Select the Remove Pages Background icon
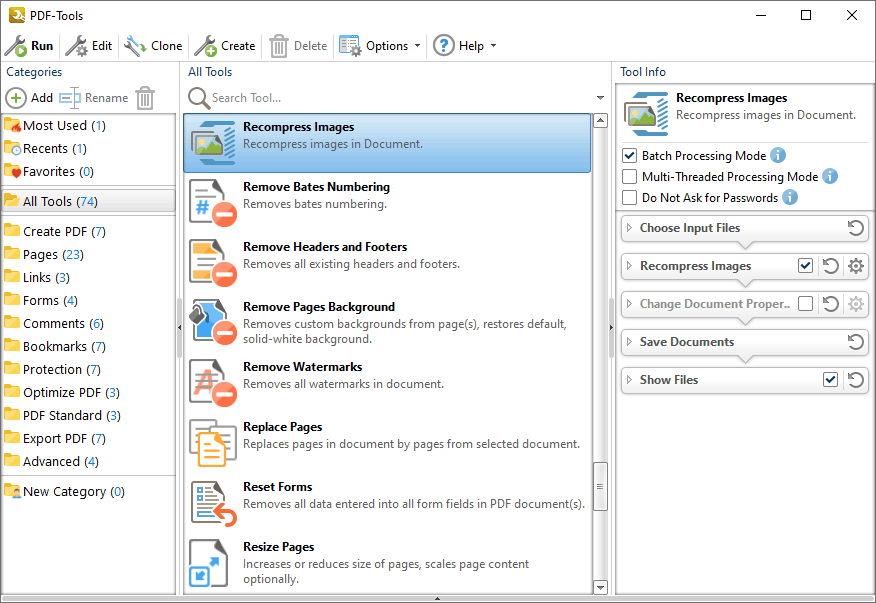 [212, 322]
